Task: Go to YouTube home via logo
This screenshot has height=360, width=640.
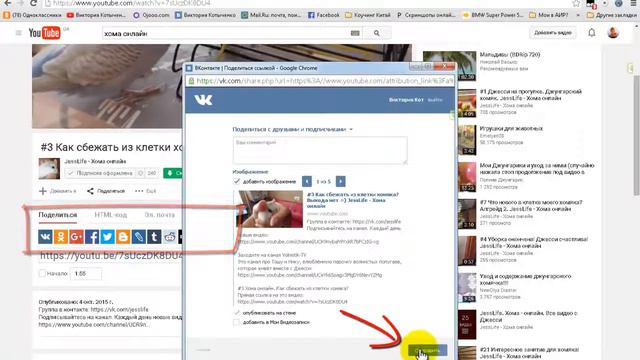Action: (x=44, y=33)
